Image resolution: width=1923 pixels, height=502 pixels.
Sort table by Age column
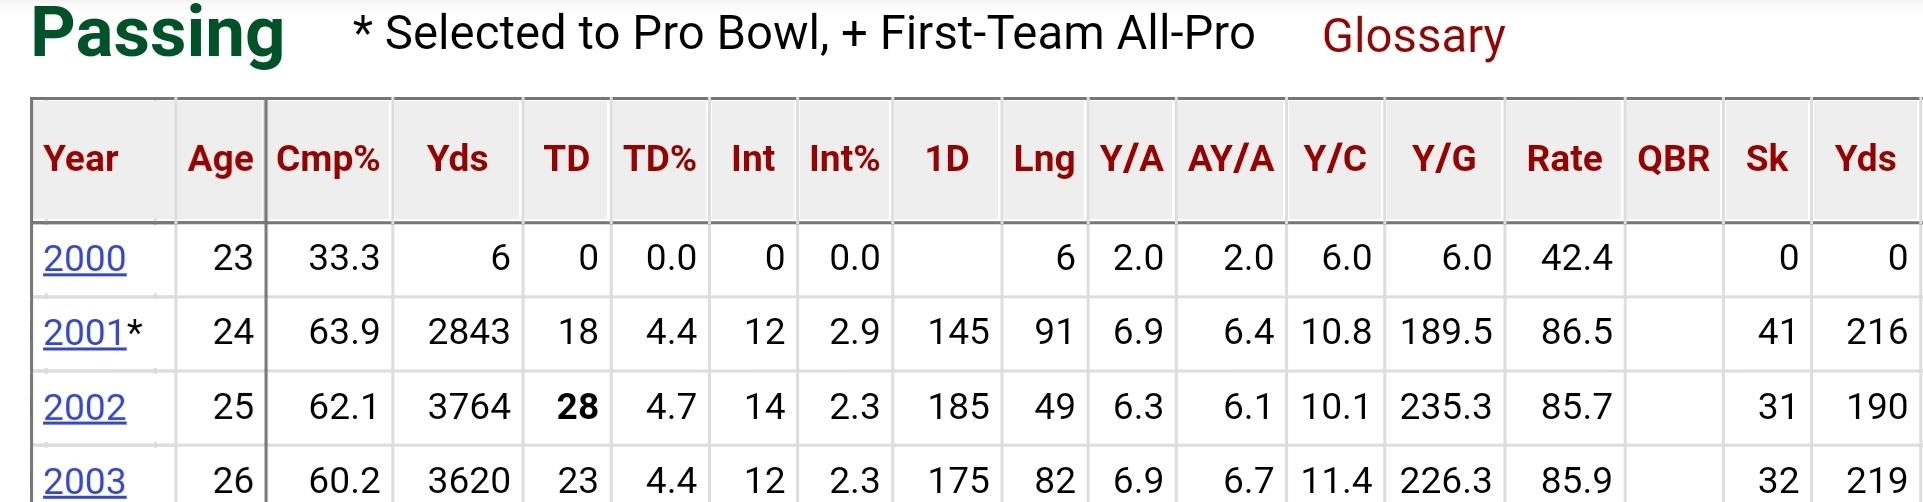(221, 160)
